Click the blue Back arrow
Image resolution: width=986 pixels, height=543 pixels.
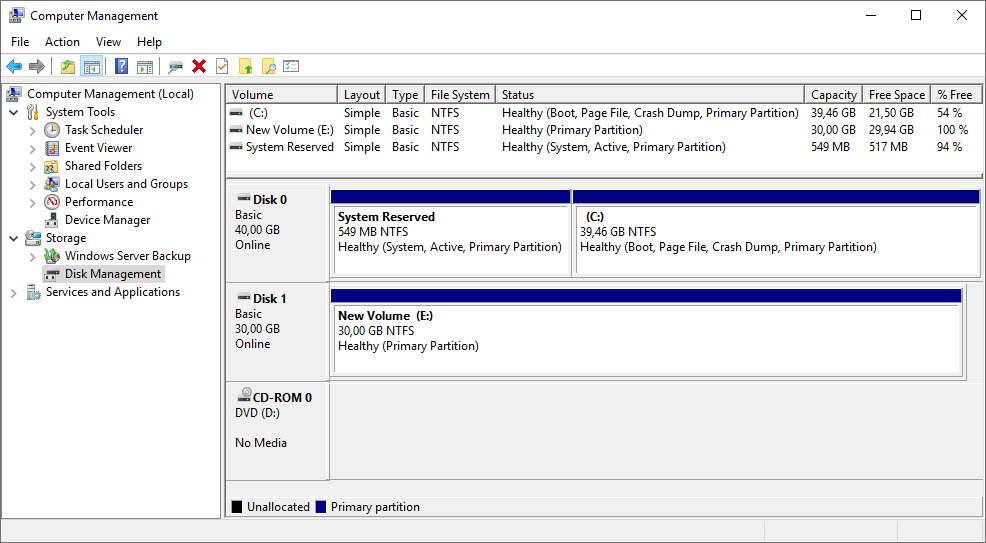click(x=14, y=66)
